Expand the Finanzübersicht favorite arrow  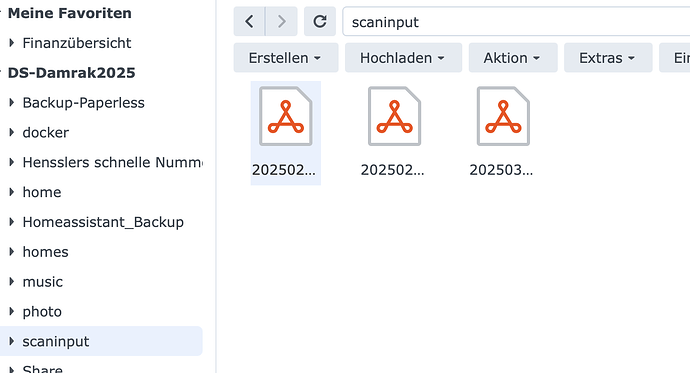pos(12,43)
